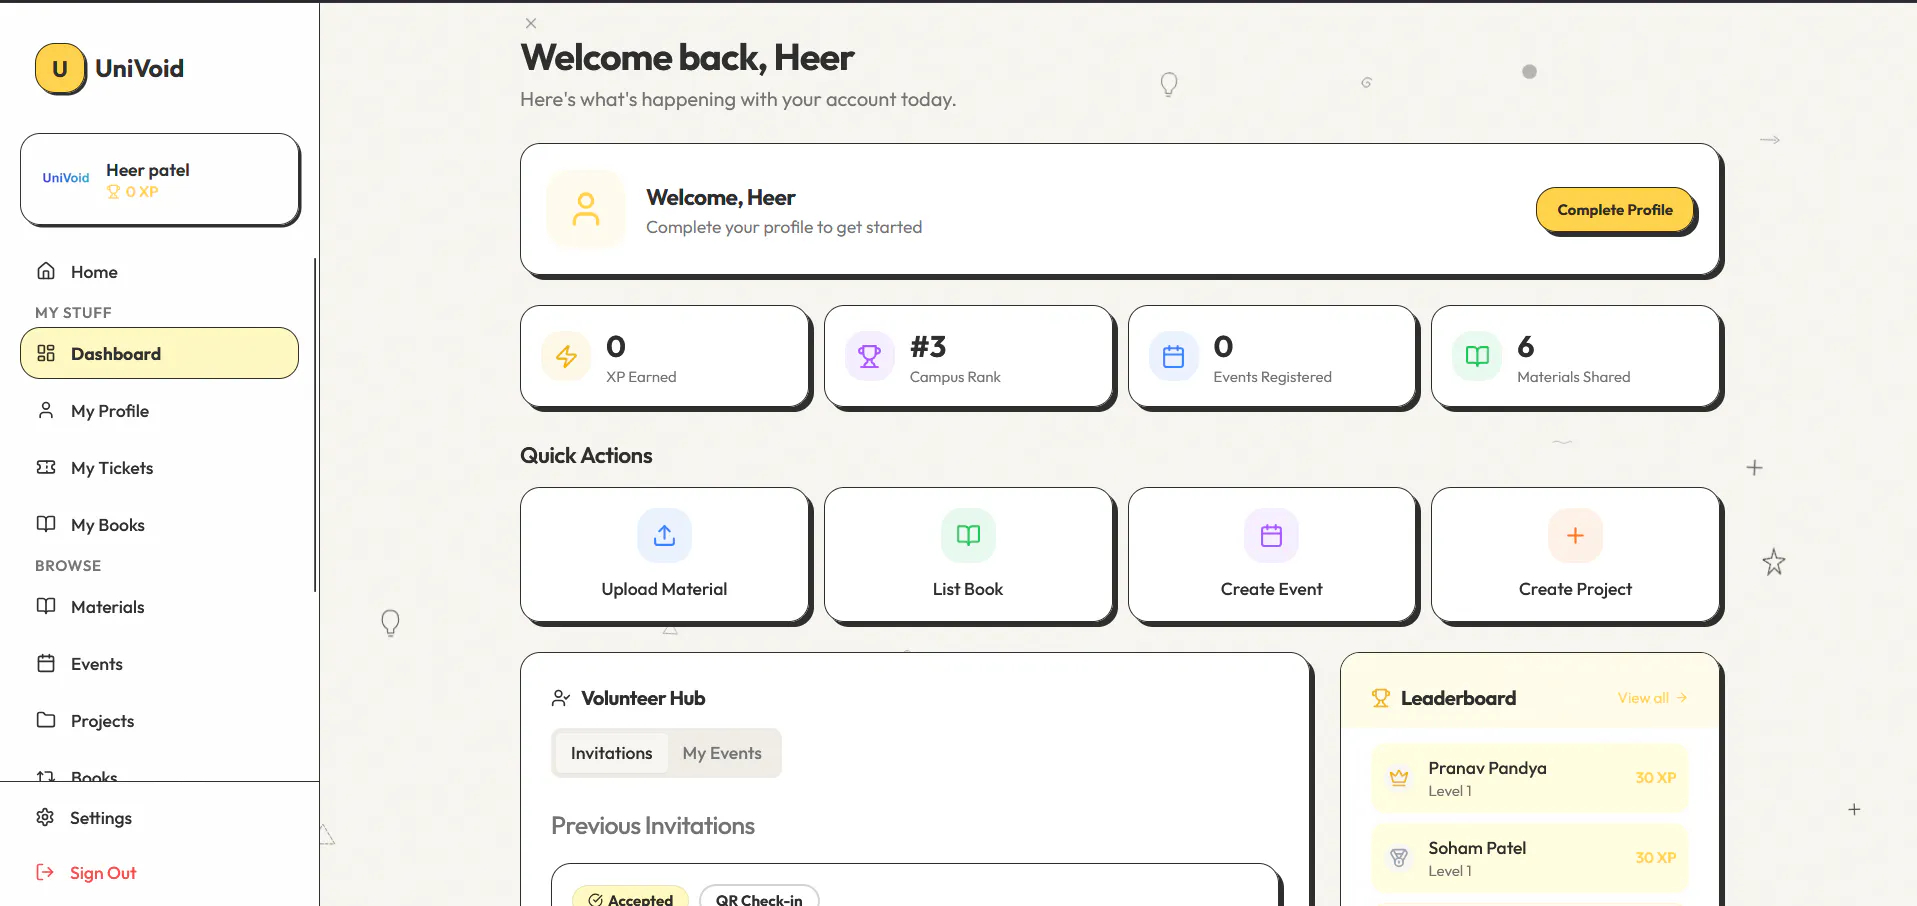Click the XP Earned lightning icon
The width and height of the screenshot is (1917, 906).
pos(566,356)
